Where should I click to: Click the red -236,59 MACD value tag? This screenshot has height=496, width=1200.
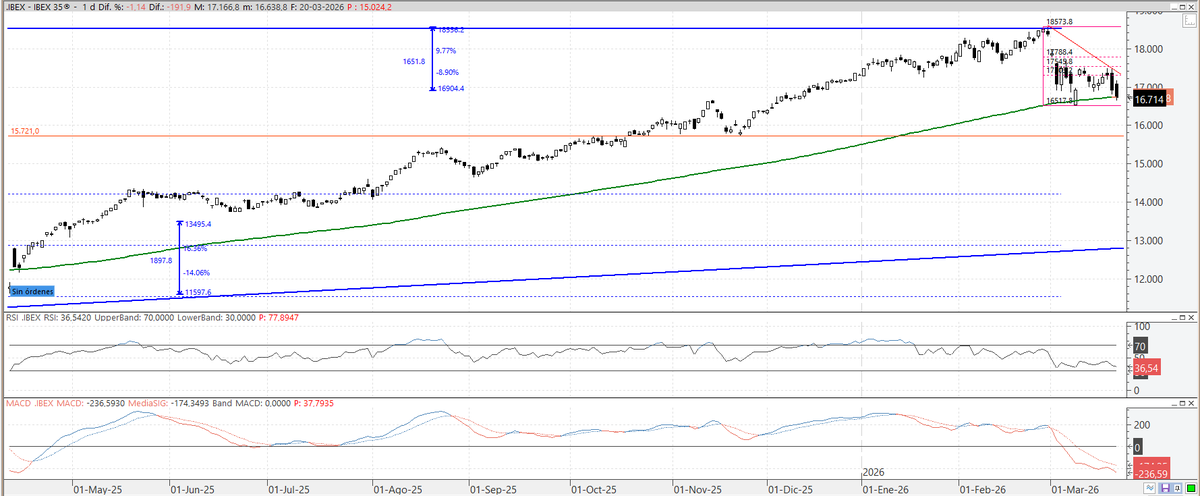click(x=1150, y=474)
